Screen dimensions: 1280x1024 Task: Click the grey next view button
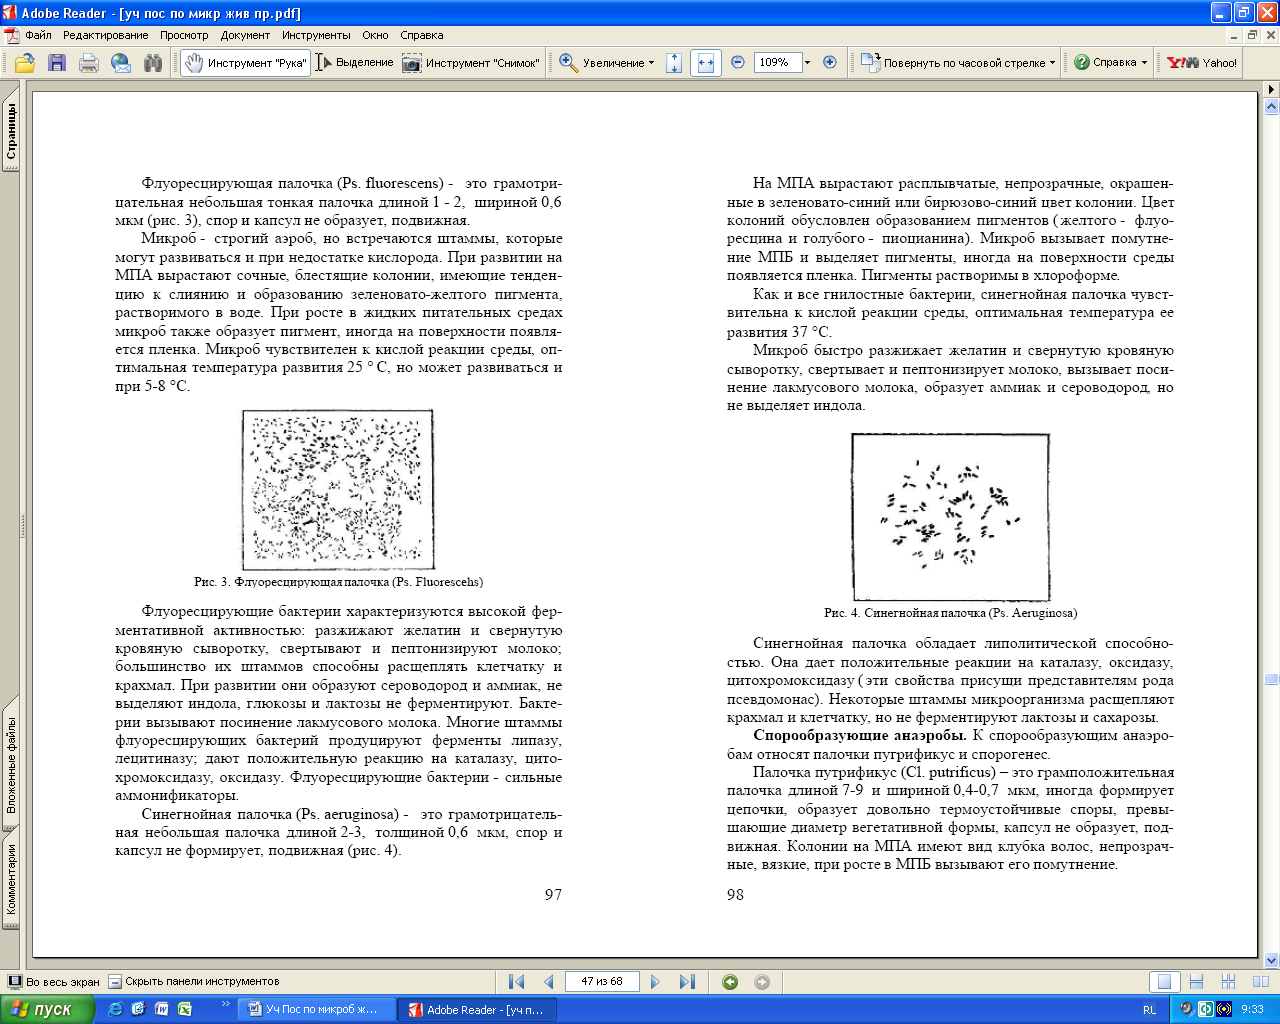[762, 982]
